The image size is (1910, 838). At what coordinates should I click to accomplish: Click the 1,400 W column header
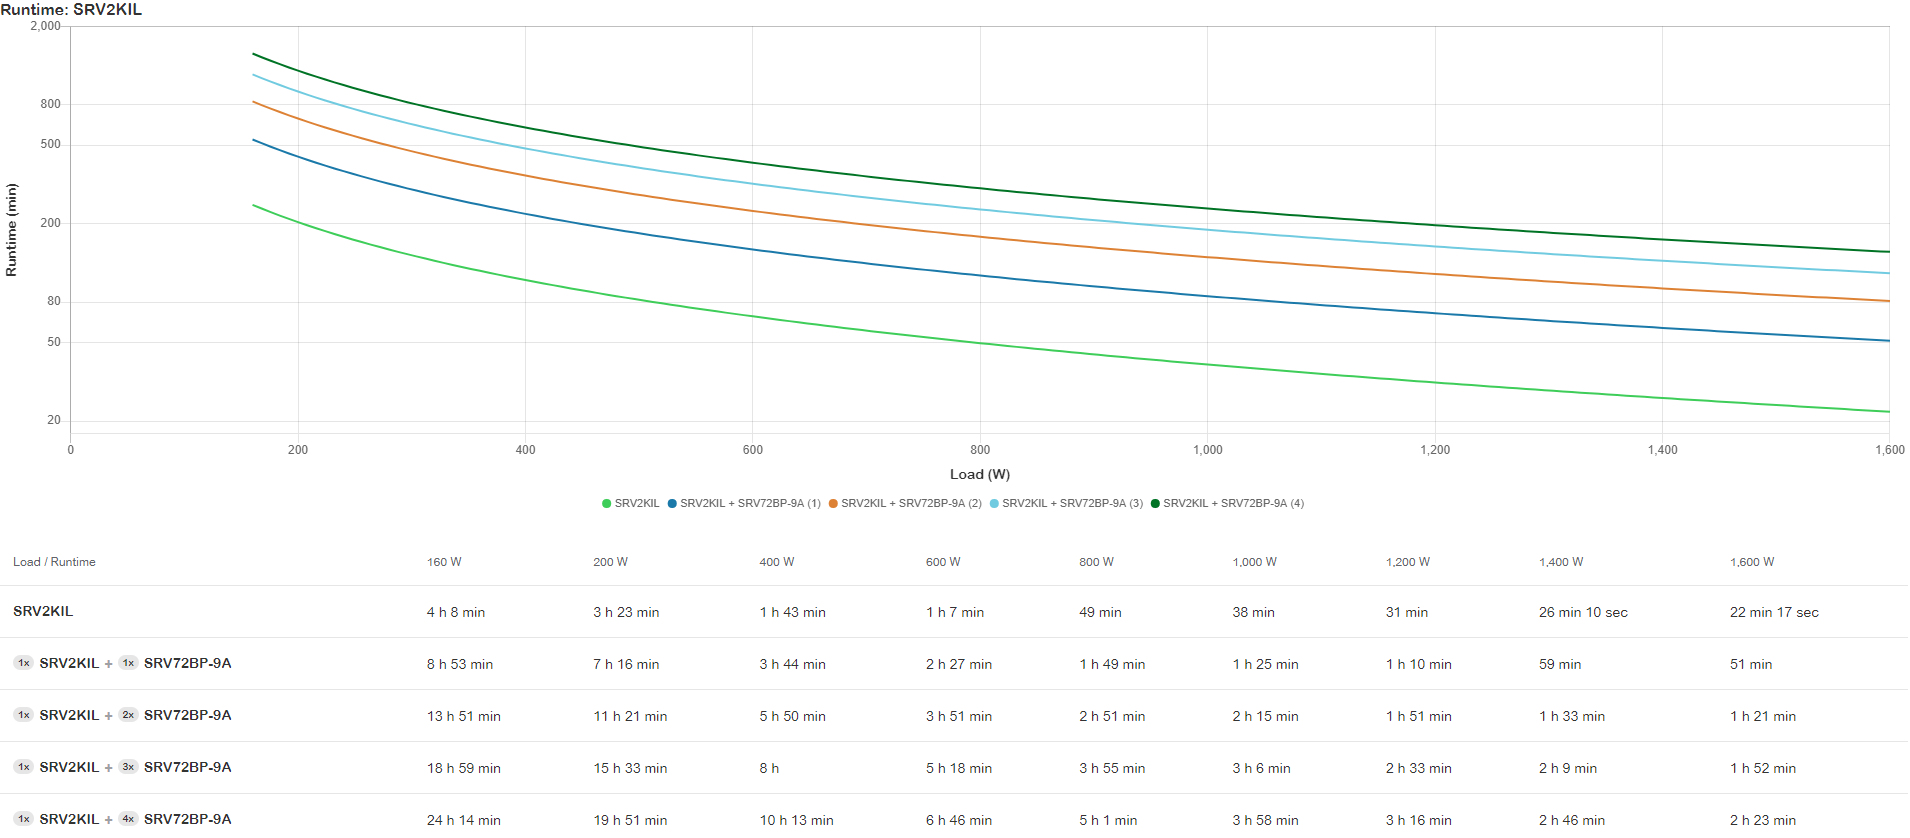tap(1561, 562)
